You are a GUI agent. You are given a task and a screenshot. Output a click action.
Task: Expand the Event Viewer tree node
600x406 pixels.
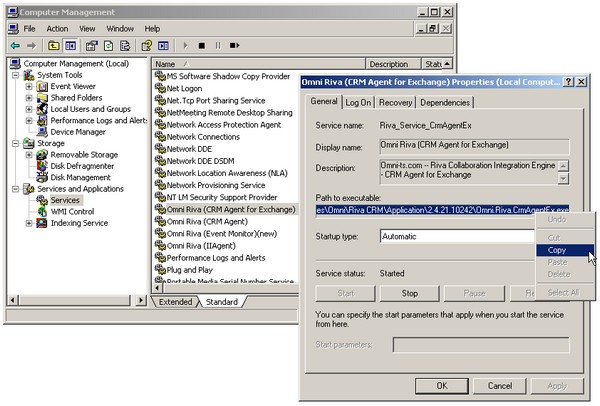tap(29, 86)
